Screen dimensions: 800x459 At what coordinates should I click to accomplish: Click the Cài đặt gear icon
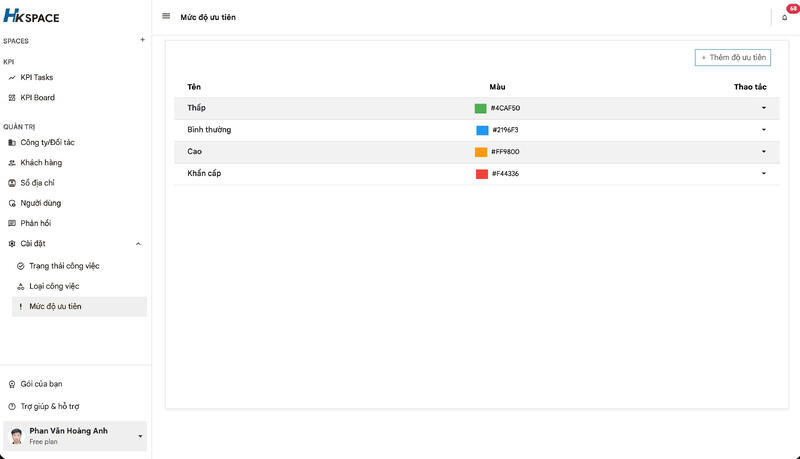pos(12,244)
